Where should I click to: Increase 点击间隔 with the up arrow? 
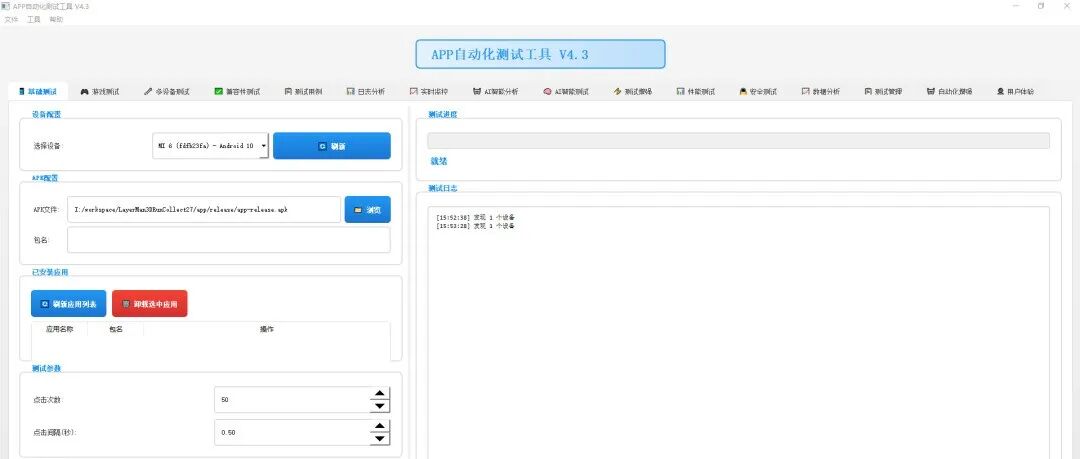click(380, 426)
